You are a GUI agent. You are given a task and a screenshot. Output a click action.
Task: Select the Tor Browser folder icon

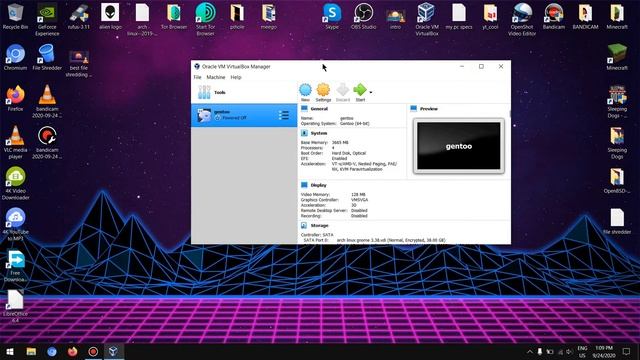point(174,17)
